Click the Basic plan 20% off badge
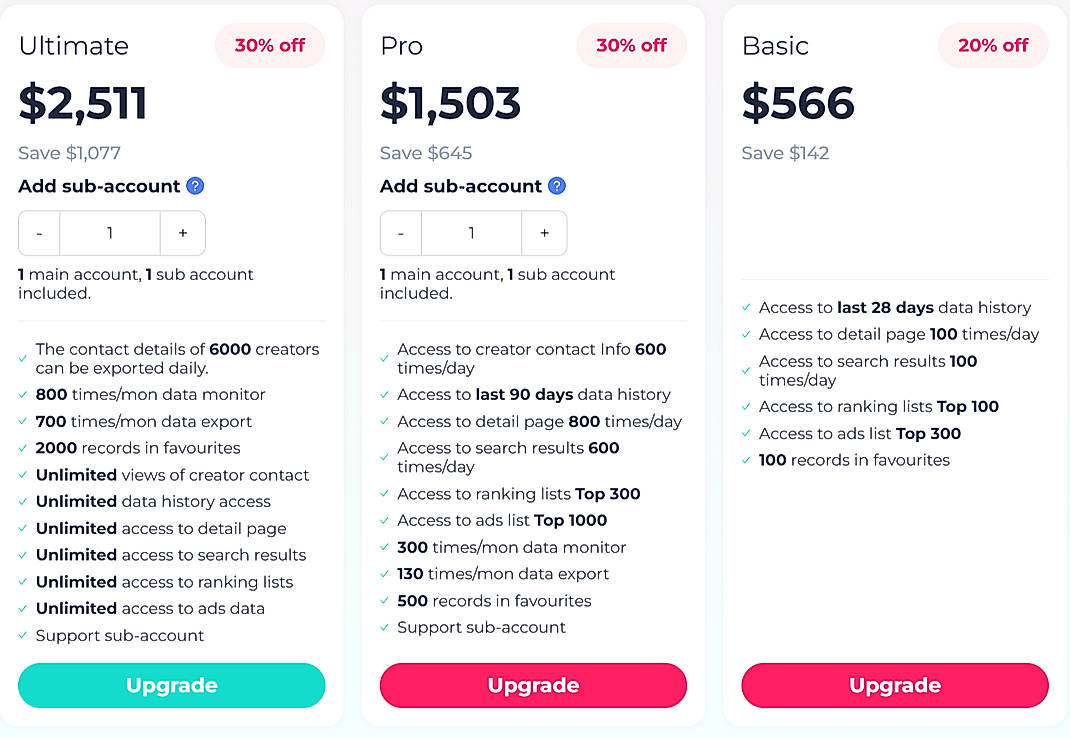Image resolution: width=1070 pixels, height=737 pixels. [x=993, y=46]
